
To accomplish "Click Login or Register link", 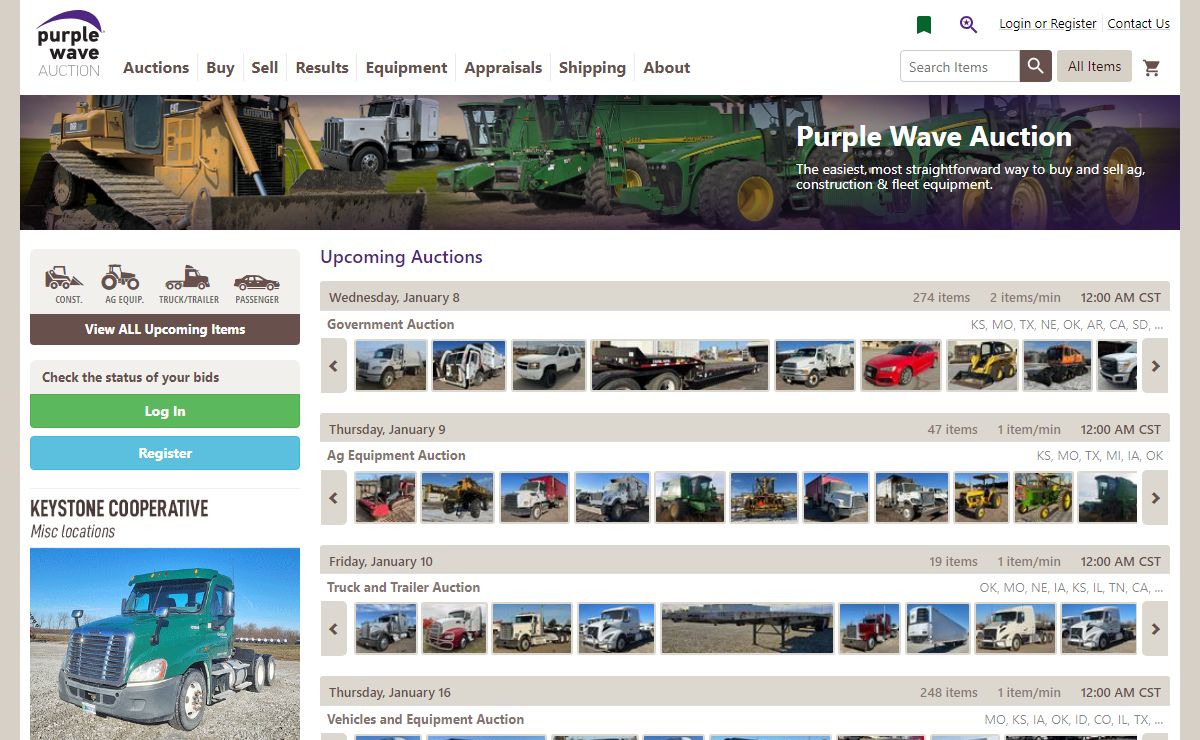I will point(1048,24).
